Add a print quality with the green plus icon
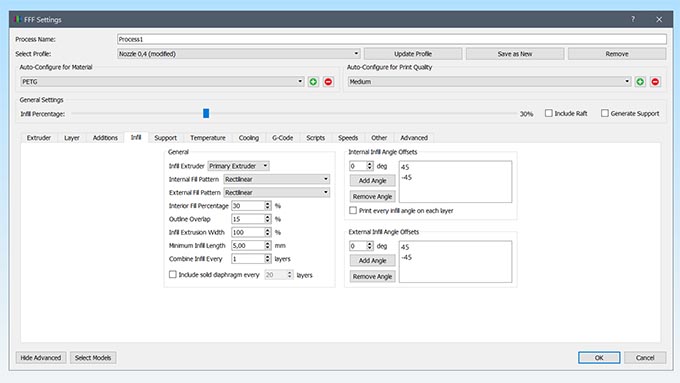The width and height of the screenshot is (680, 383). [x=640, y=82]
